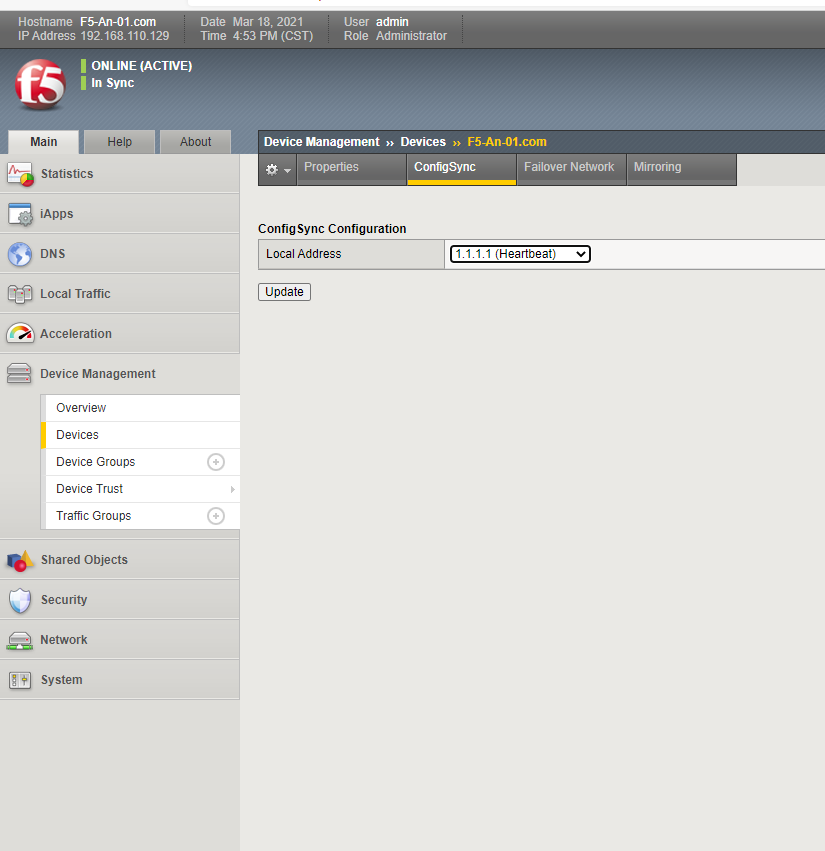Click the Shared Objects shapes icon
Viewport: 825px width, 851px height.
[x=20, y=560]
